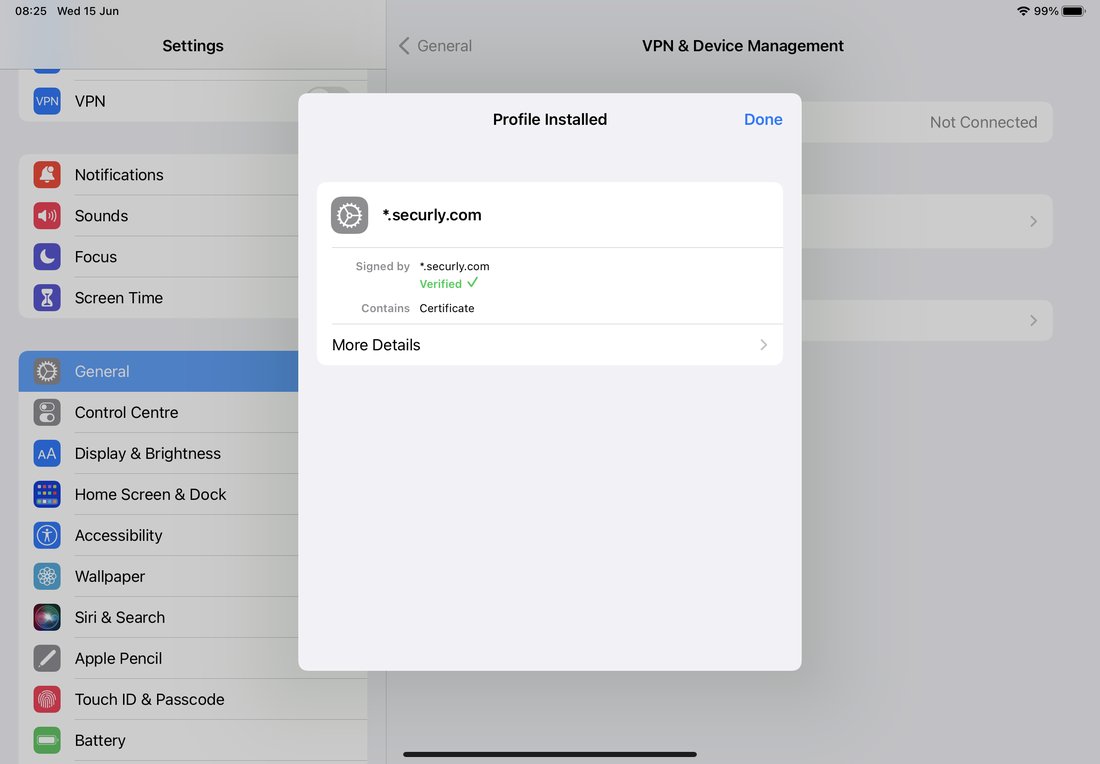Tap the Notifications bell icon
This screenshot has height=764, width=1100.
(x=47, y=175)
